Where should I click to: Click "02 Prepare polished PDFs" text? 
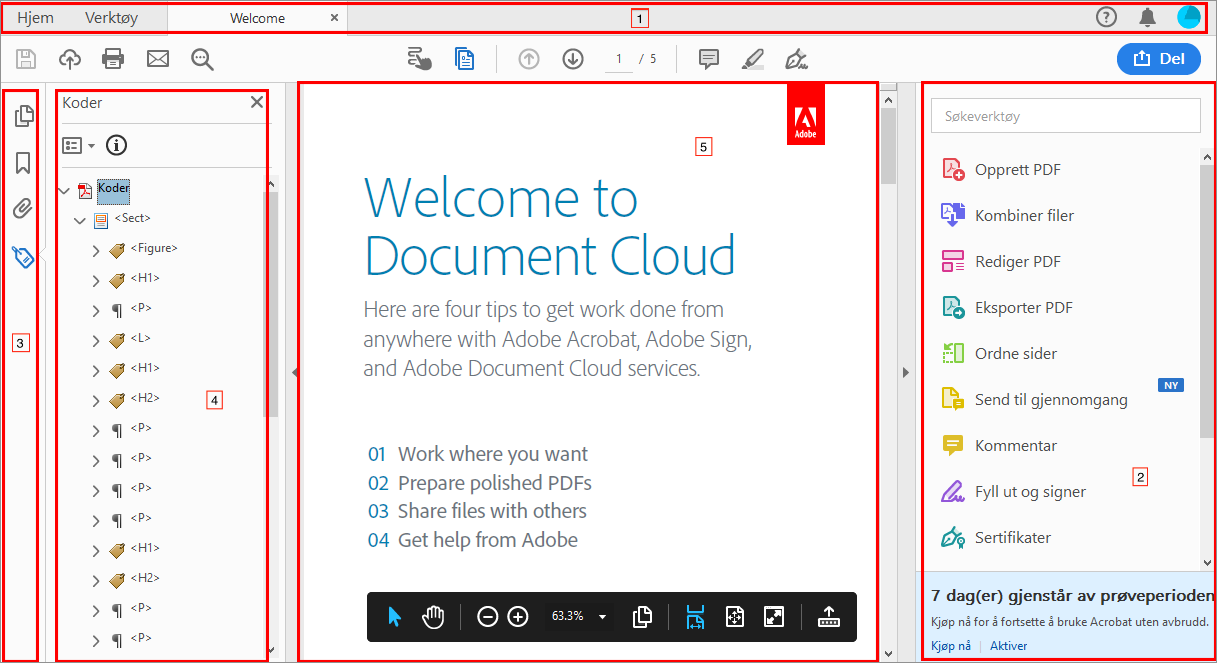[480, 483]
